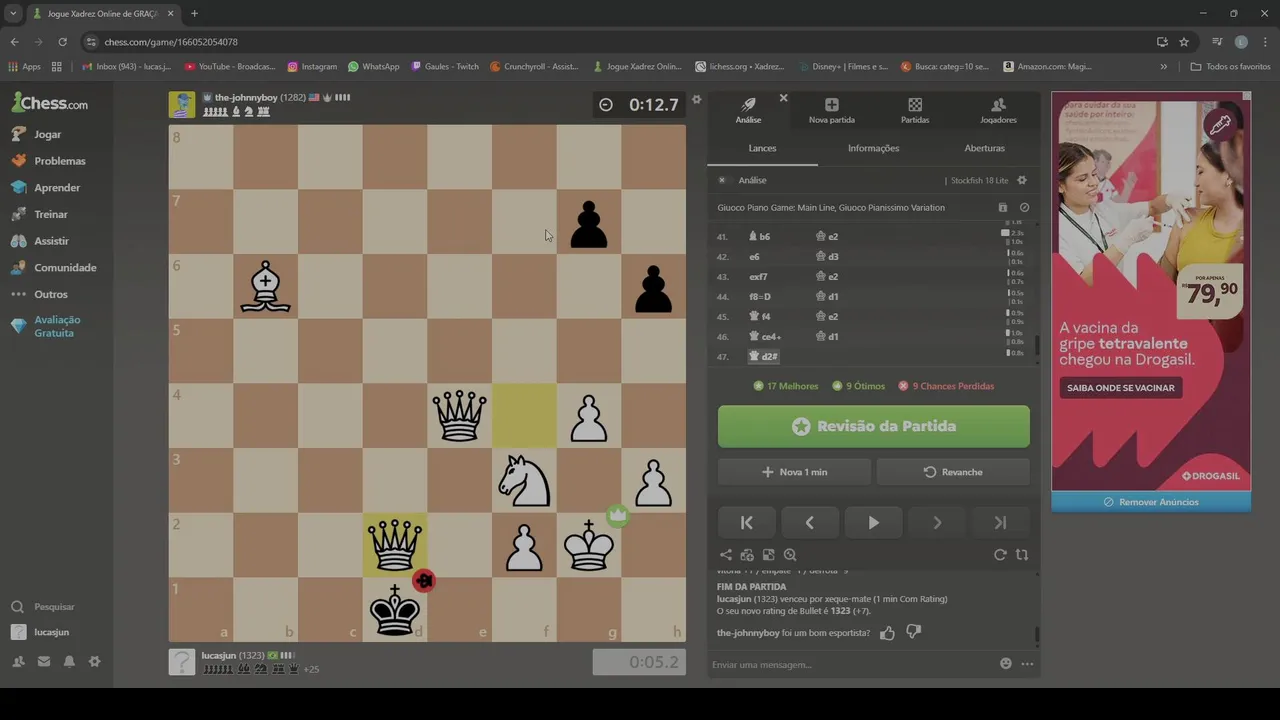This screenshot has height=720, width=1280.
Task: Open the opening explorer book icon
Action: tap(1003, 208)
